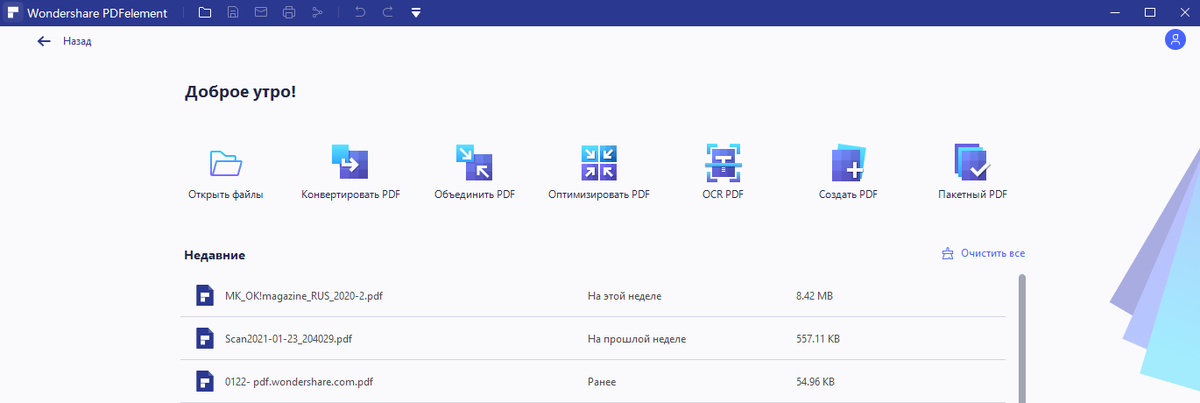Screen dimensions: 1200x403
Task: Click the Open folder icon in title bar
Action: tap(205, 13)
